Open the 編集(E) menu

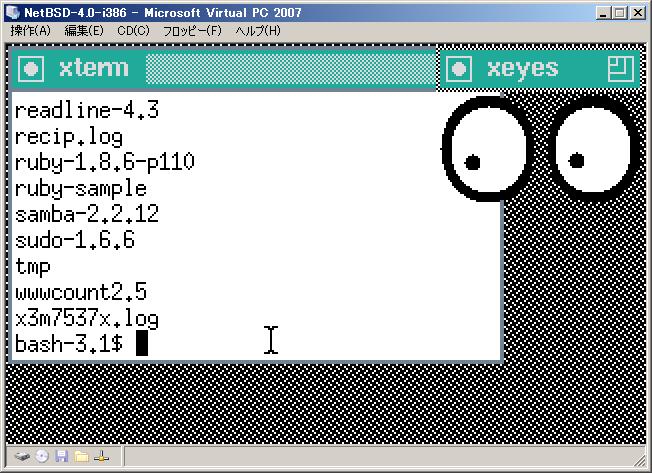coord(84,31)
